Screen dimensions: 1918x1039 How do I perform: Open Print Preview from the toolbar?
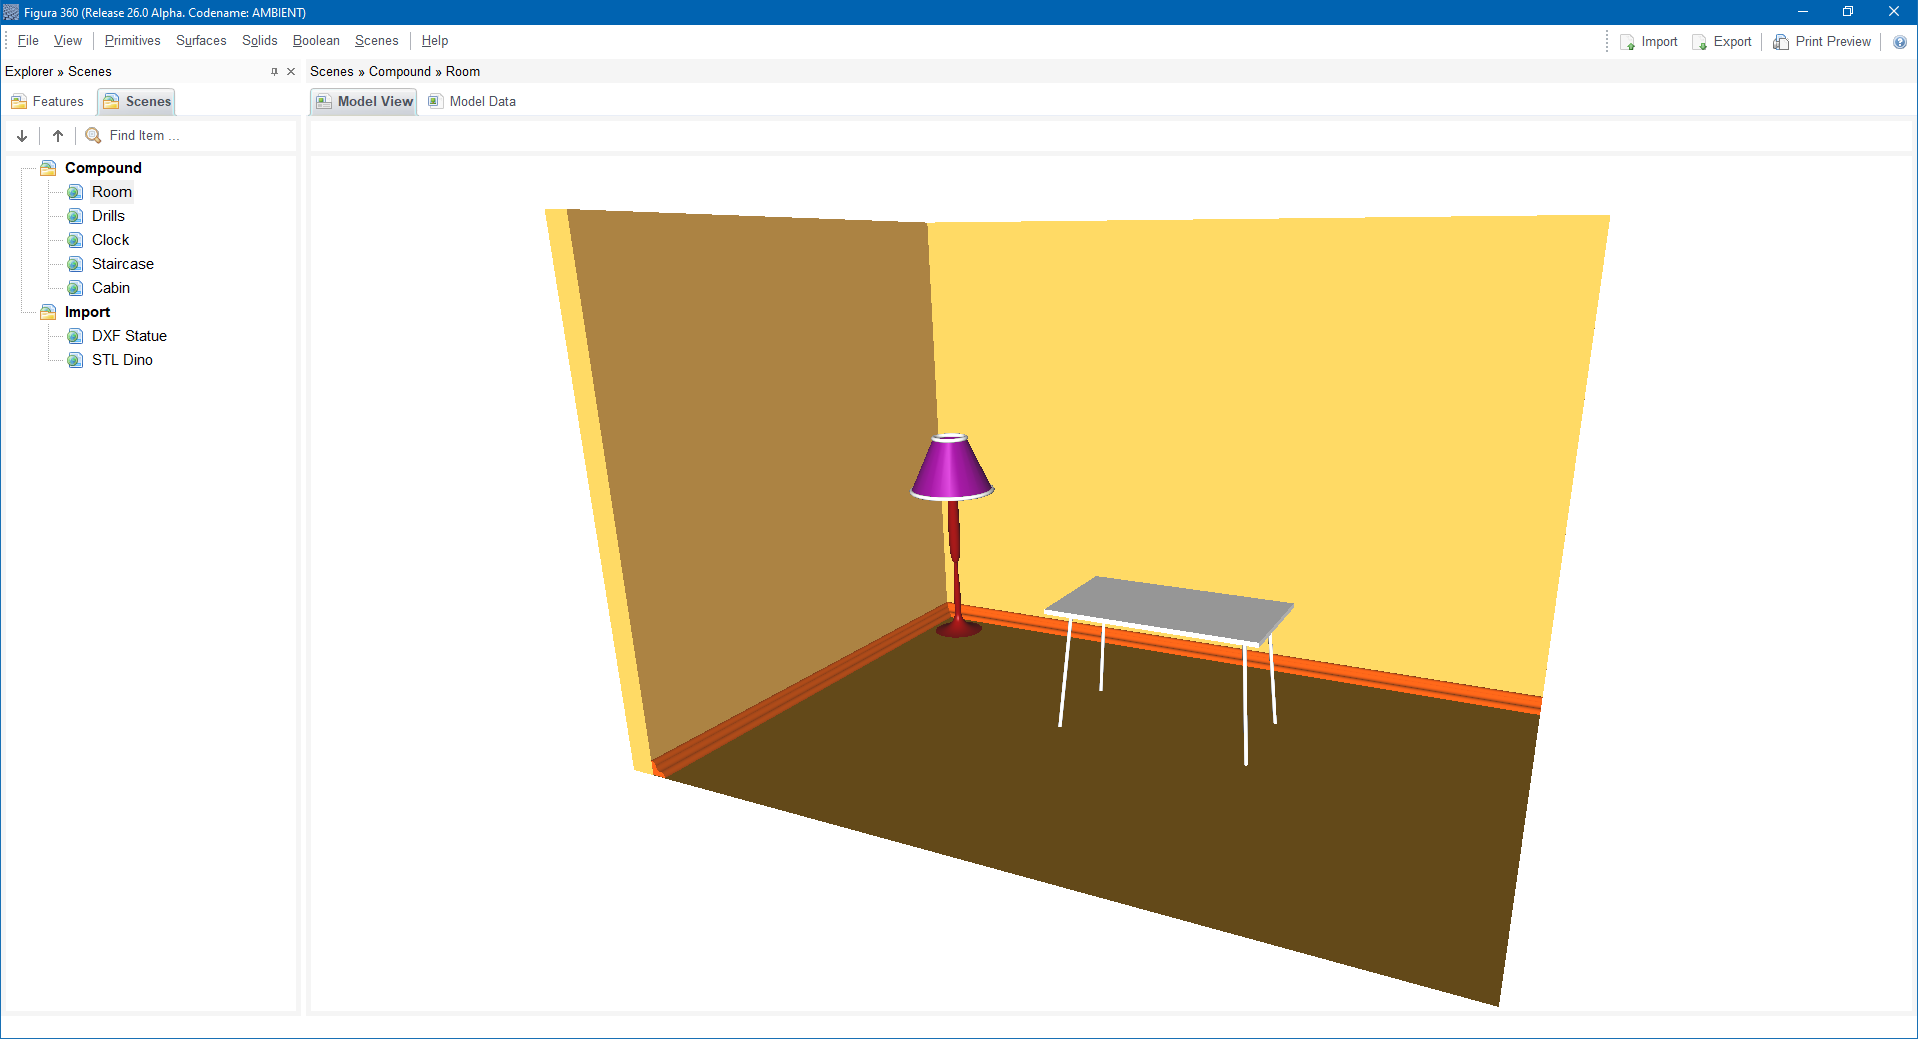click(1781, 42)
